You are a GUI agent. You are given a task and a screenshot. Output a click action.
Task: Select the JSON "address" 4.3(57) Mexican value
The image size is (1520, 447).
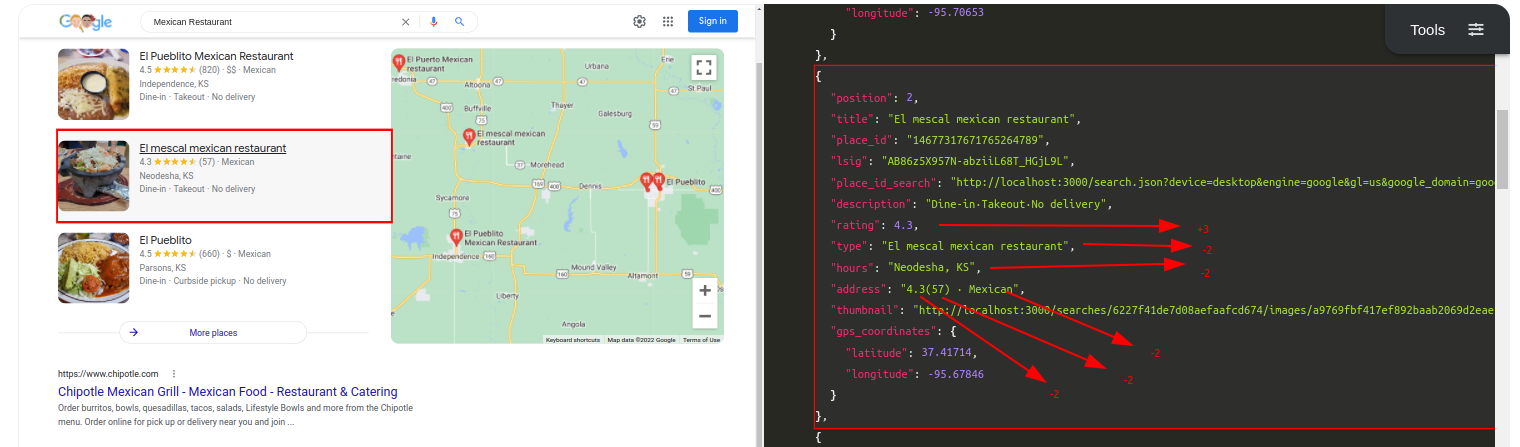pyautogui.click(x=959, y=289)
